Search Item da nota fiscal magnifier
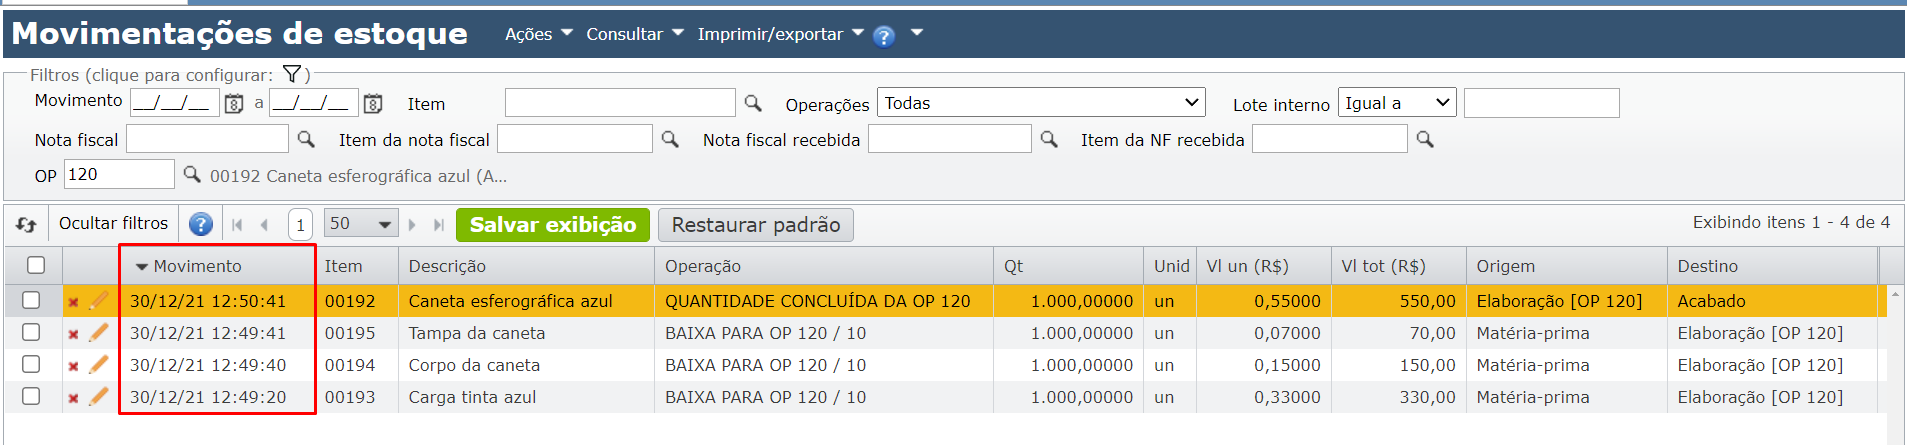The image size is (1907, 445). 670,139
